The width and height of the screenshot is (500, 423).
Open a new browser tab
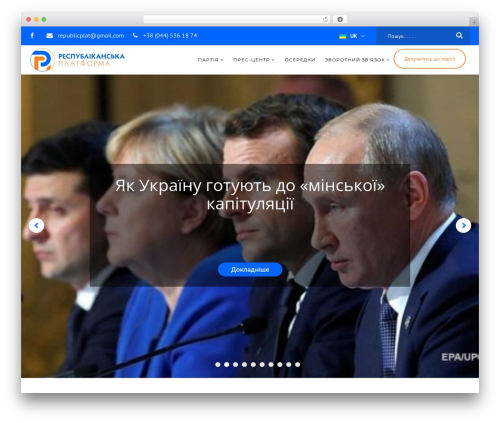point(474,22)
